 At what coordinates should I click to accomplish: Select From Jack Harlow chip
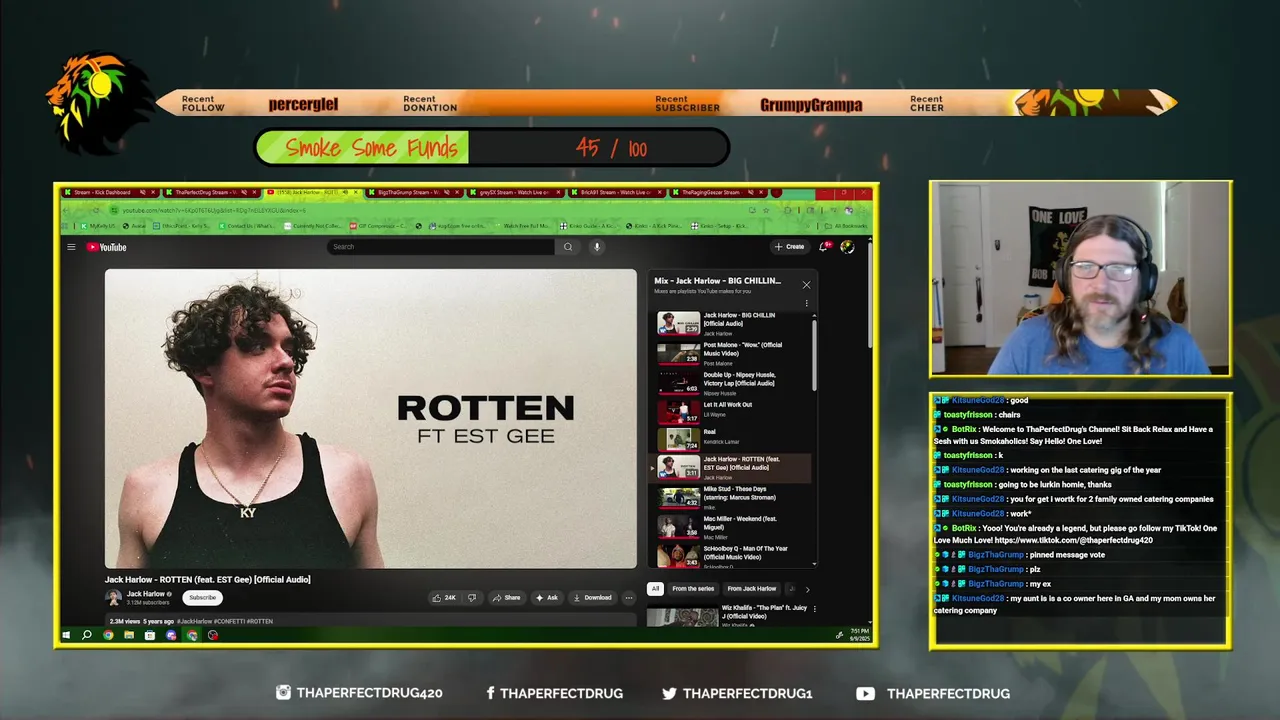click(752, 589)
